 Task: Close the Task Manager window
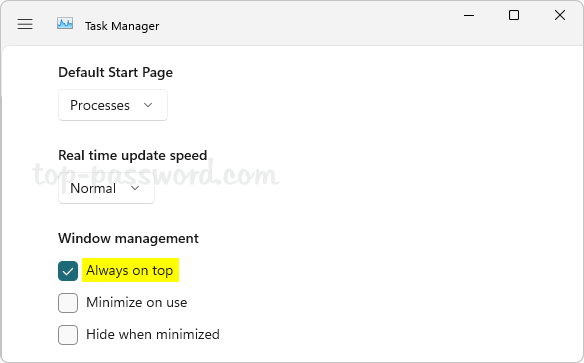click(560, 15)
